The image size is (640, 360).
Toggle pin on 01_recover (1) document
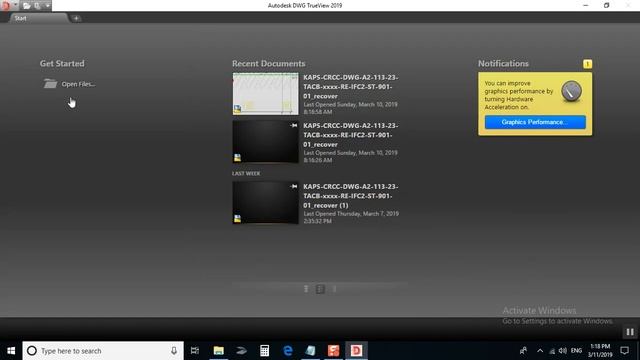(294, 187)
